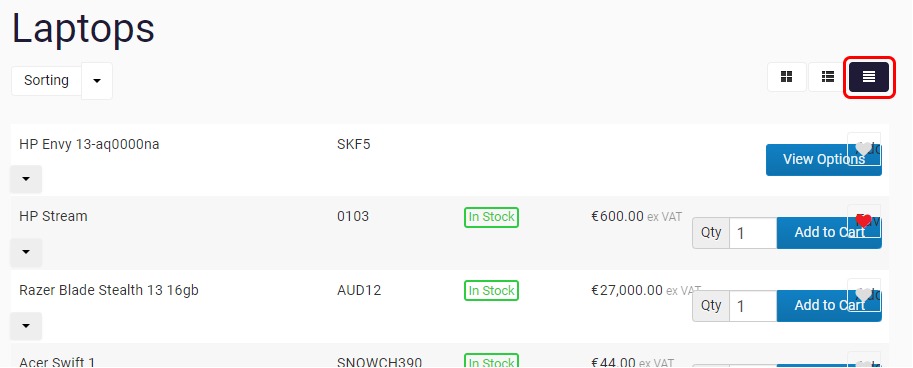Open the Acer Swift 1 product link

click(57, 362)
